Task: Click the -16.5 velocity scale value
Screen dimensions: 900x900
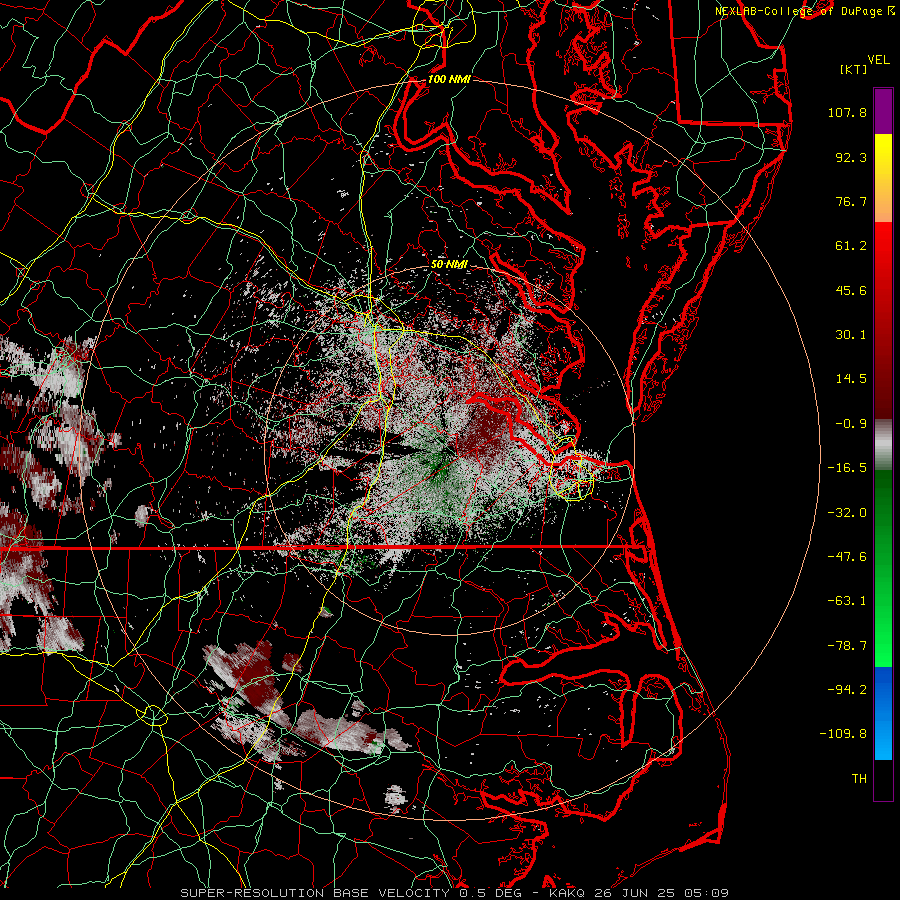Action: pyautogui.click(x=847, y=468)
